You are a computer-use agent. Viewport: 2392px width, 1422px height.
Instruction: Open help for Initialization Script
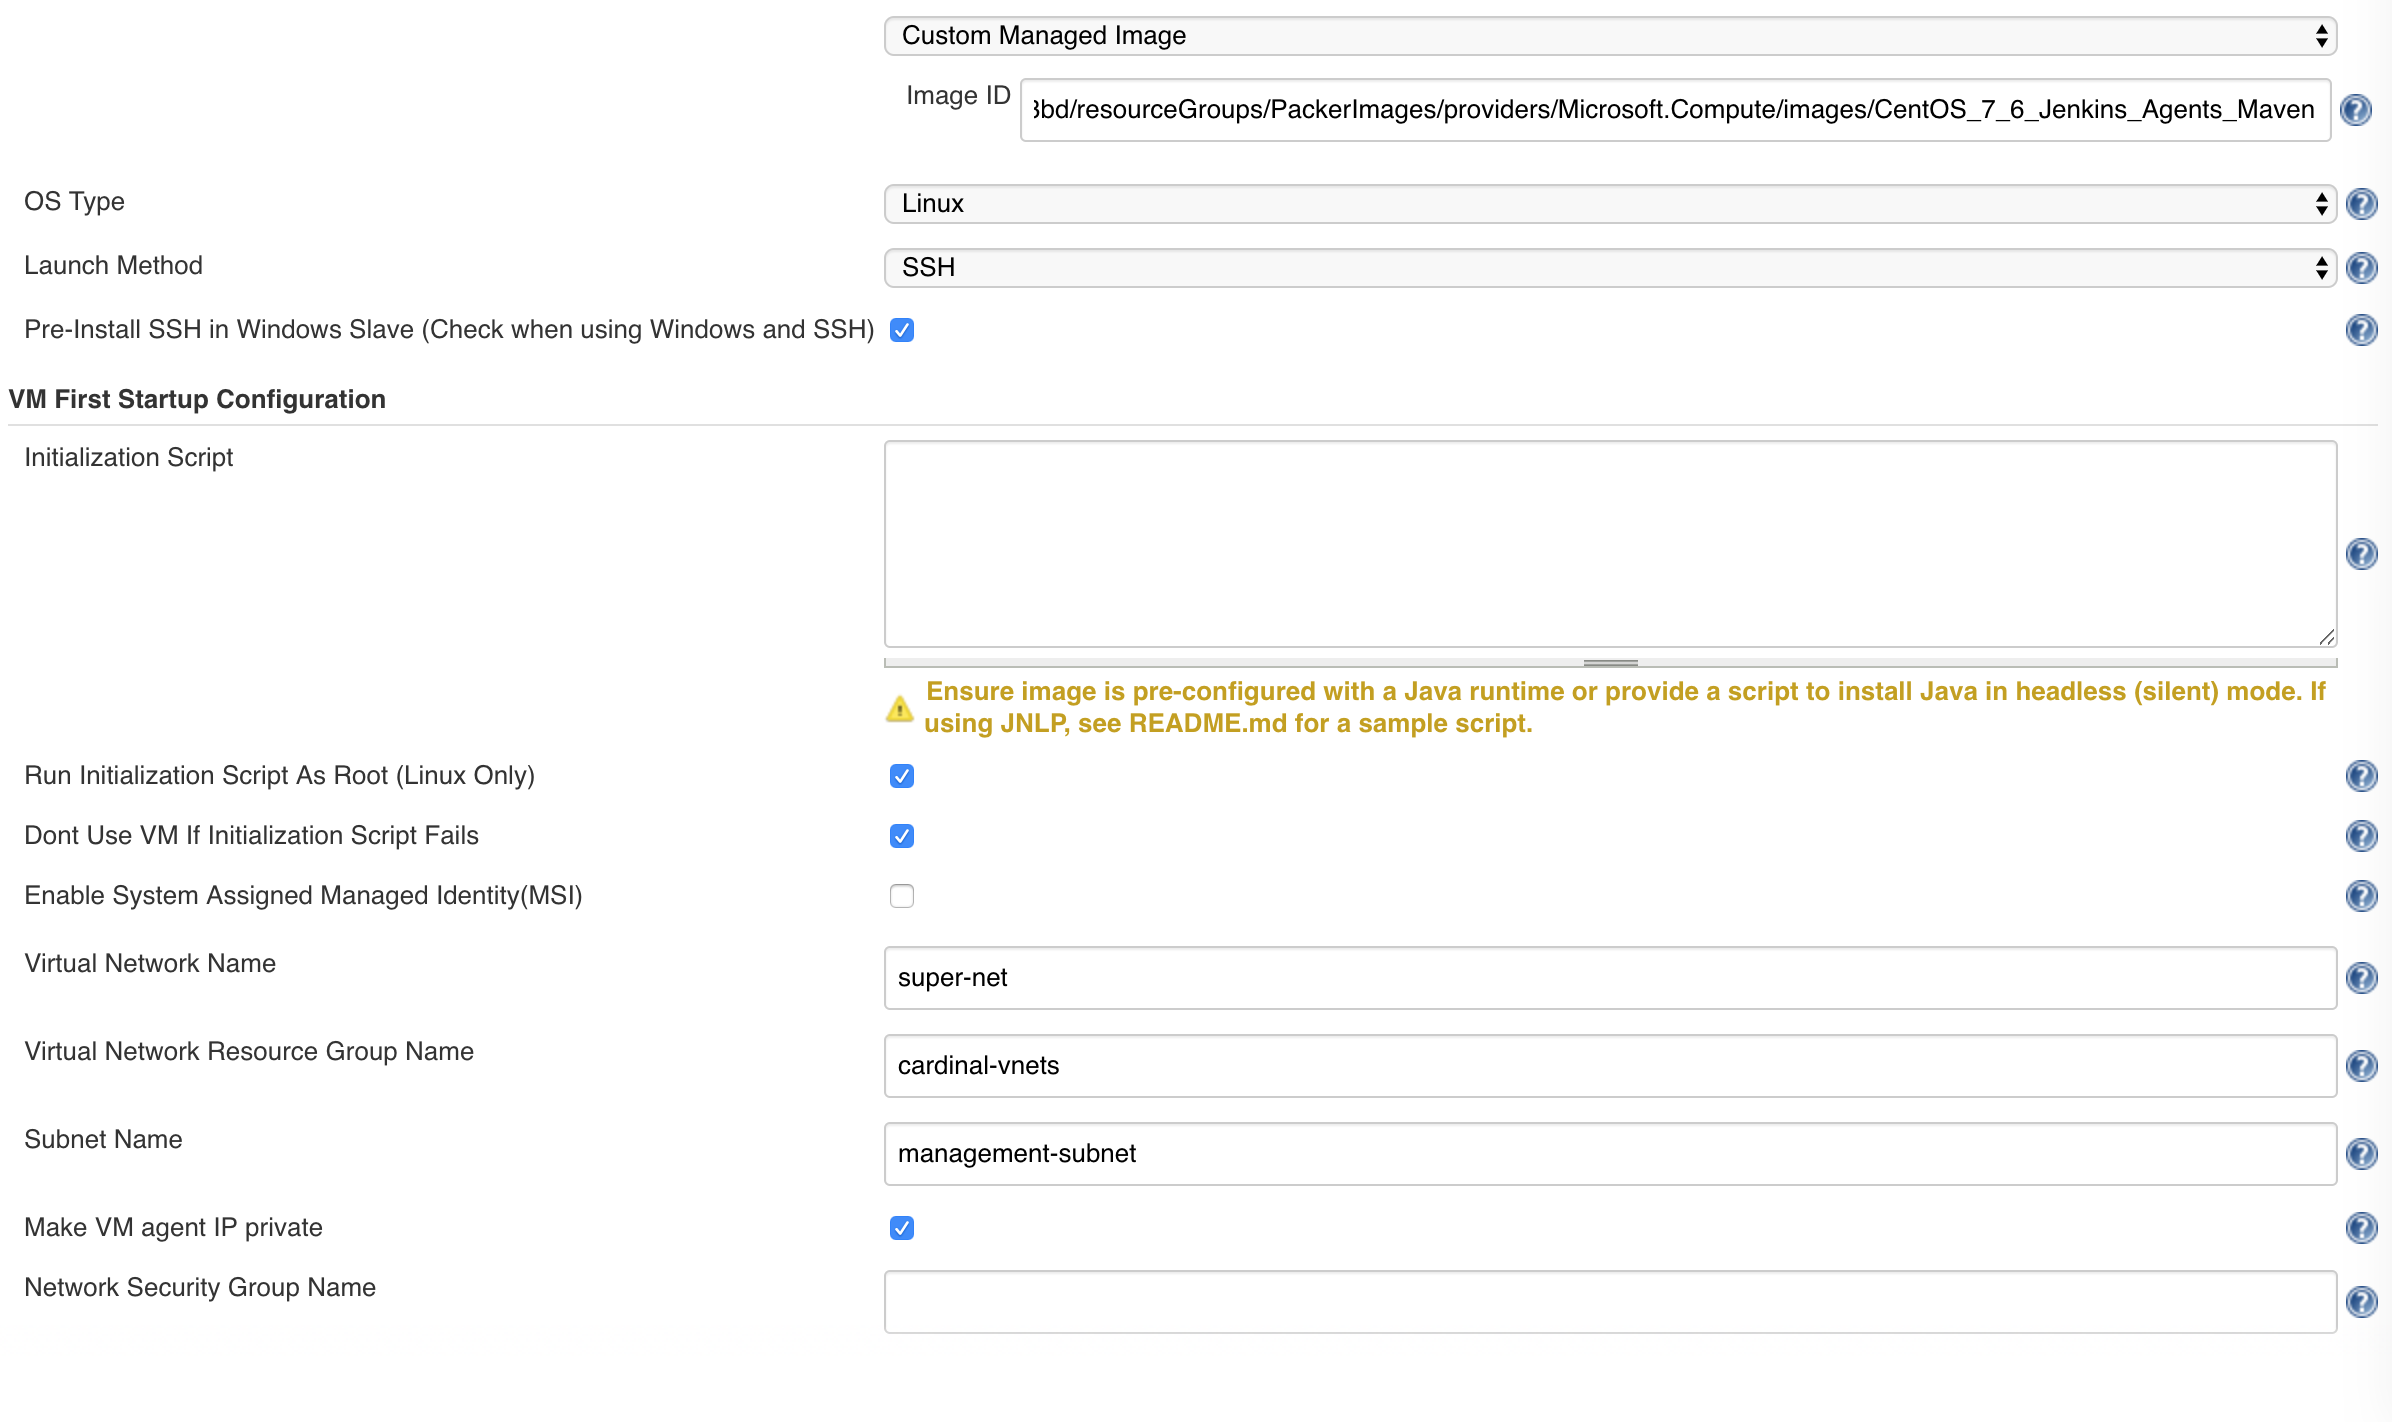point(2361,554)
